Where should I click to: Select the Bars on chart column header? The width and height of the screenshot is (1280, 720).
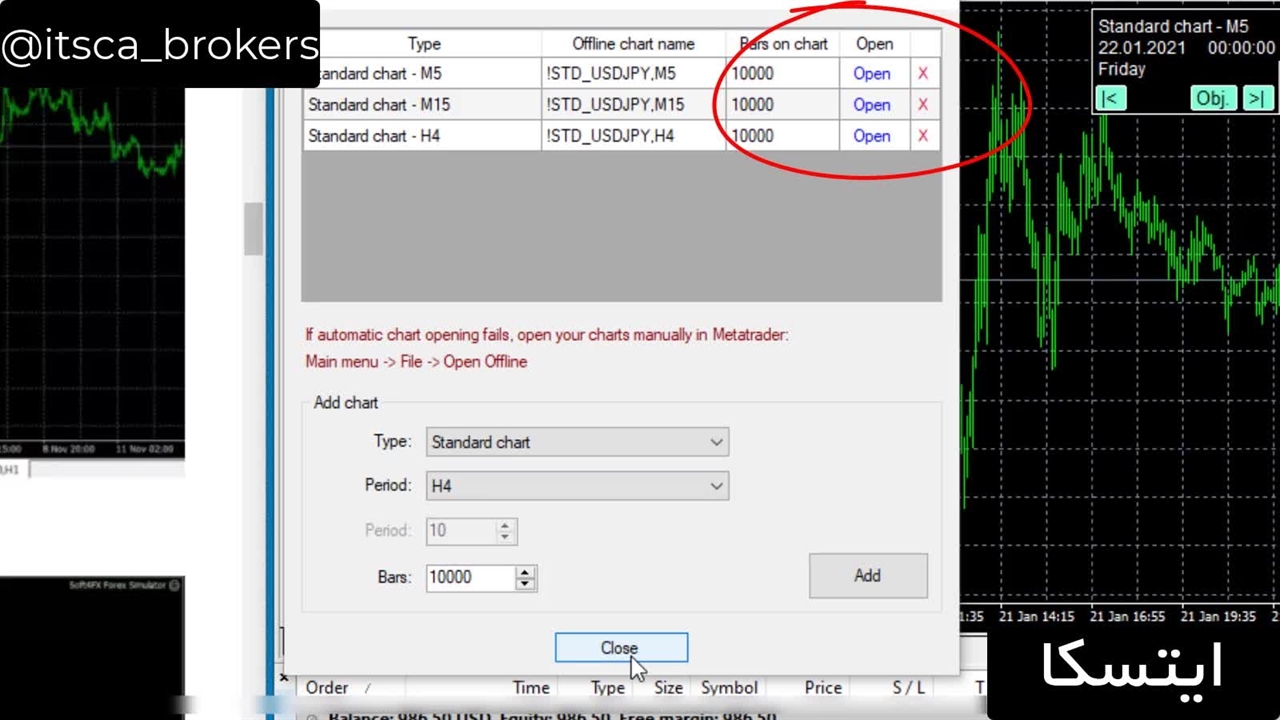click(783, 44)
